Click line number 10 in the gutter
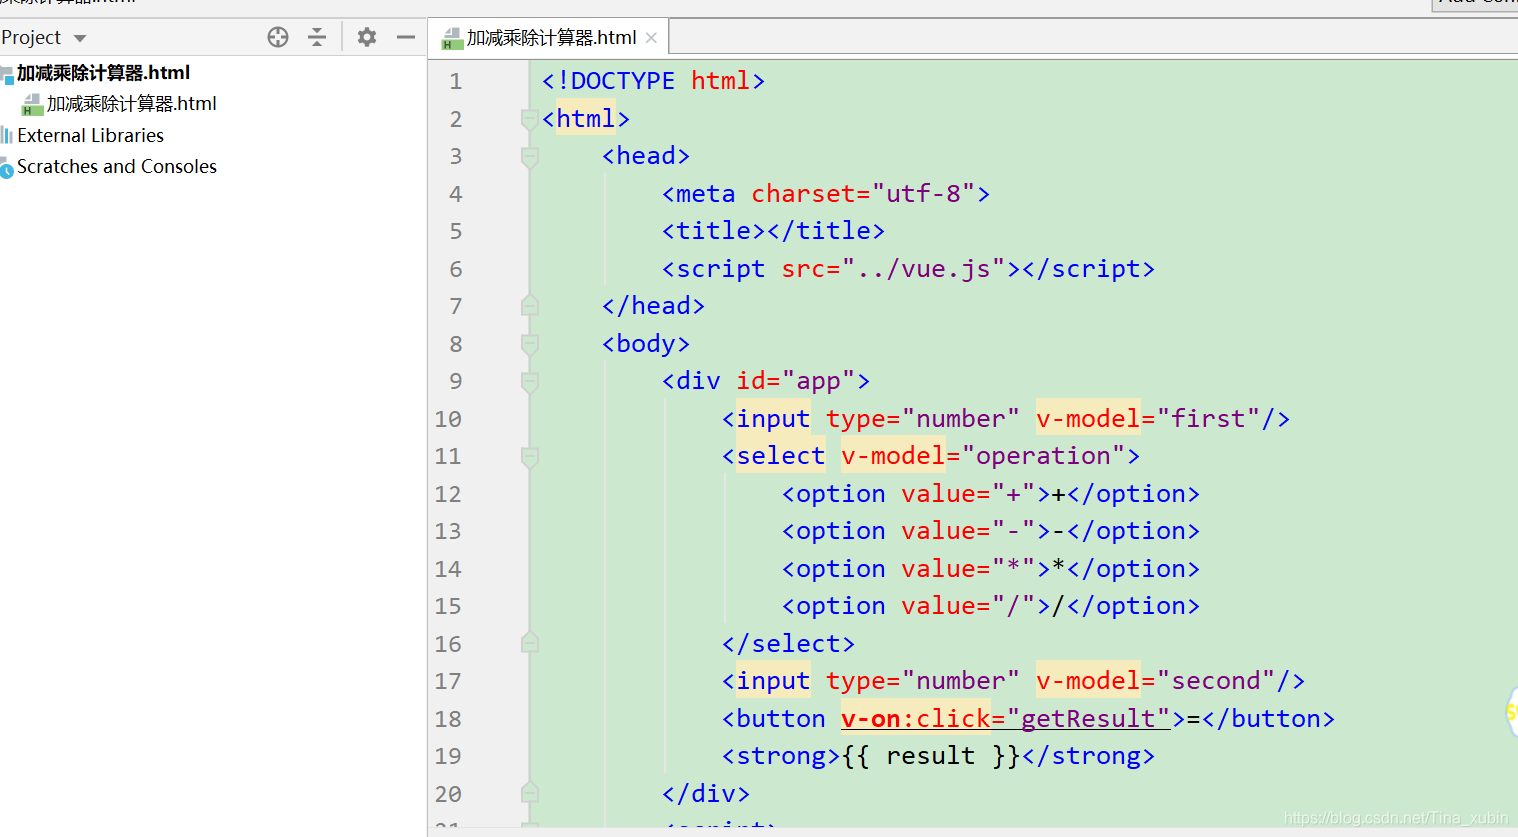Screen dimensions: 1518x837 tap(448, 419)
